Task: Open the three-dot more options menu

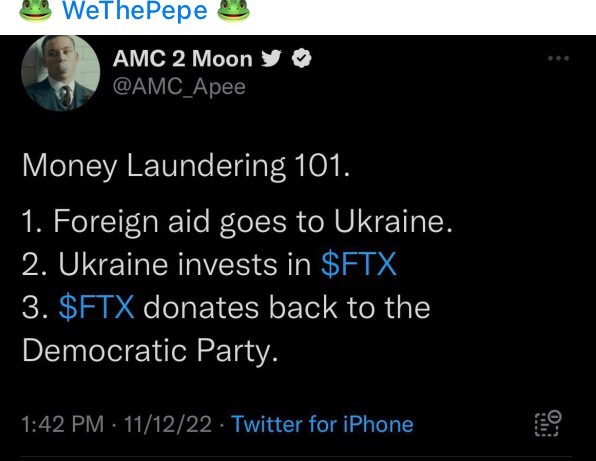Action: point(558,58)
